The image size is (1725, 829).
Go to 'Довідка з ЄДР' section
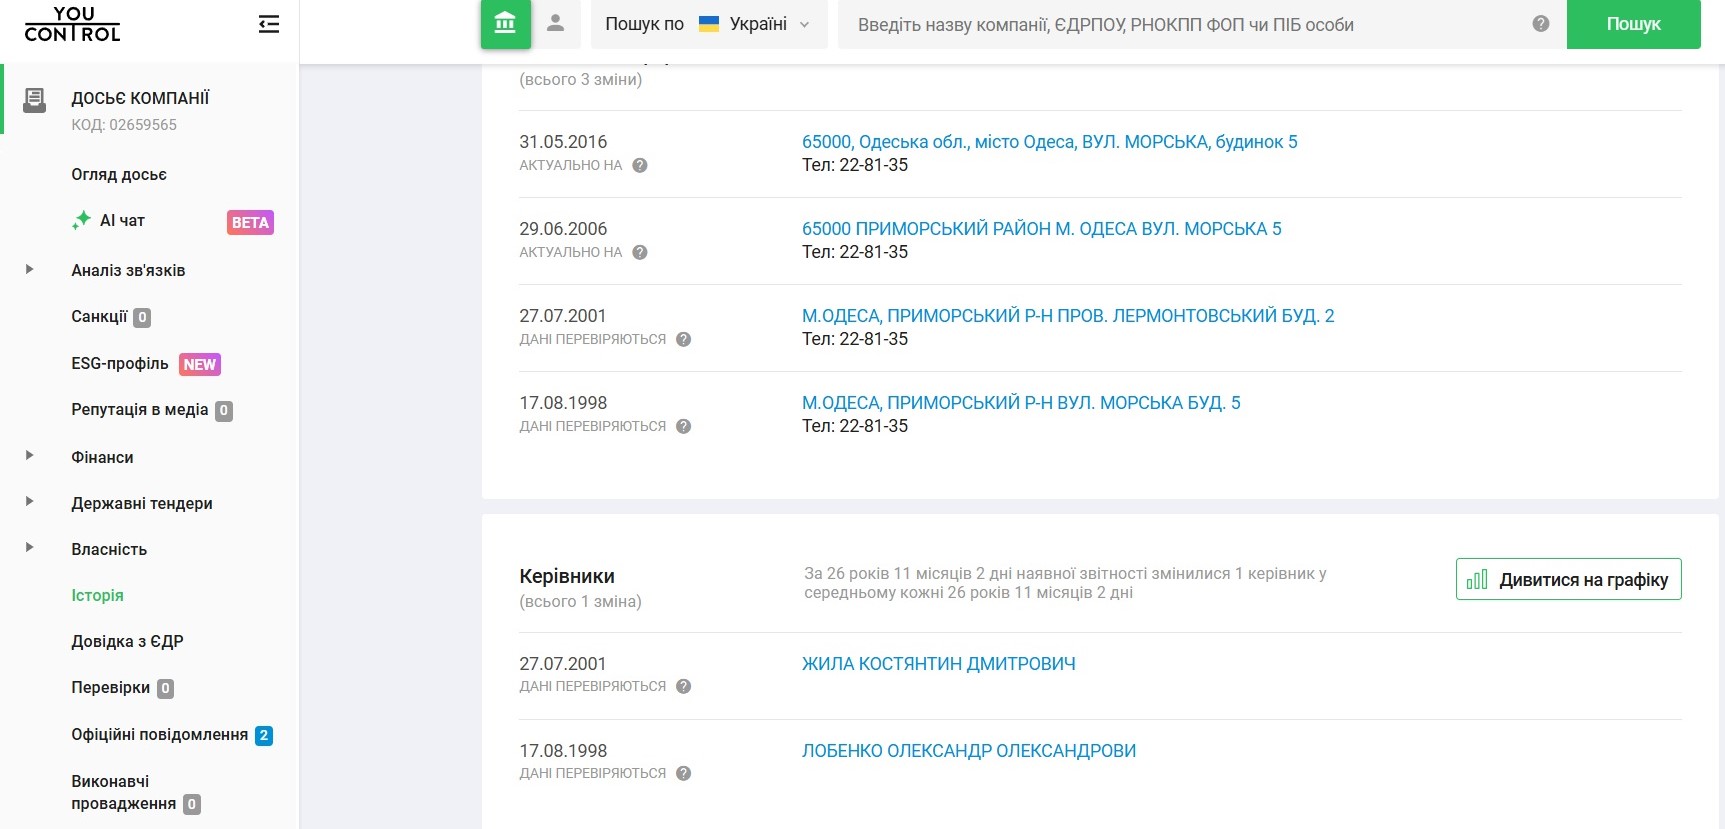(127, 642)
